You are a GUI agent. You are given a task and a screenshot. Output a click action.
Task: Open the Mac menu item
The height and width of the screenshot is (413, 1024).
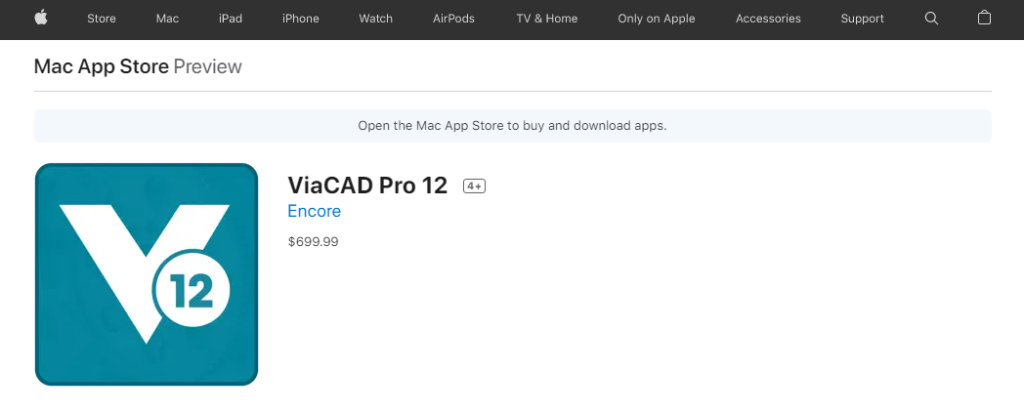coord(167,18)
